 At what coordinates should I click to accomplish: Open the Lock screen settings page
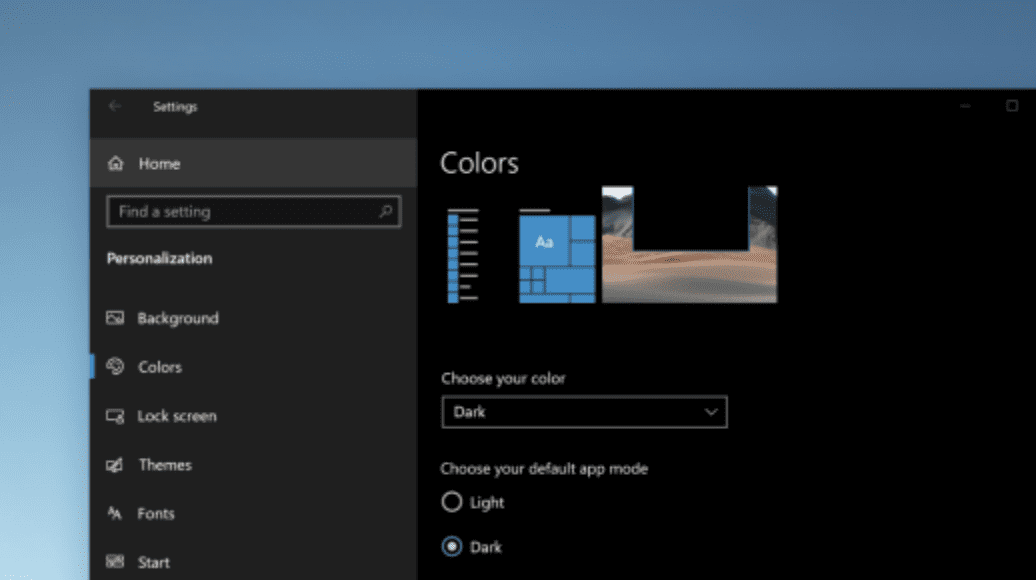(x=180, y=416)
